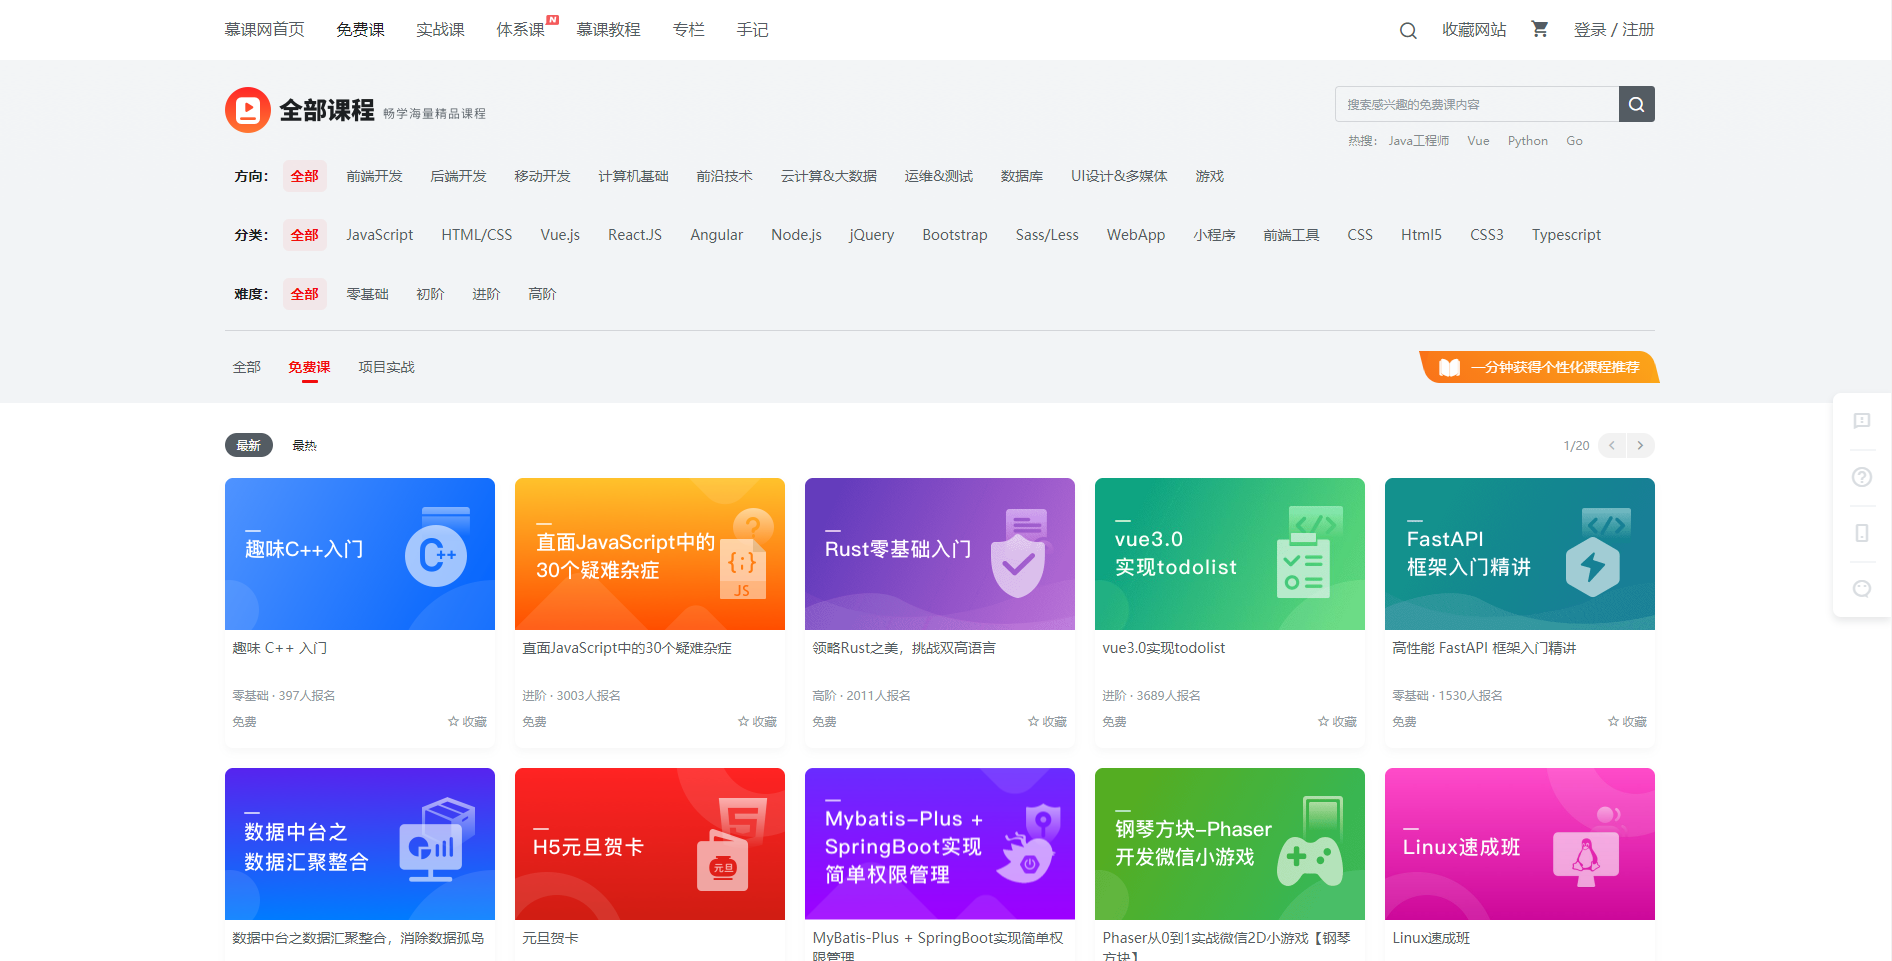The image size is (1892, 961).
Task: Favorite the FastAPI 框架入门精讲 course
Action: click(1627, 721)
